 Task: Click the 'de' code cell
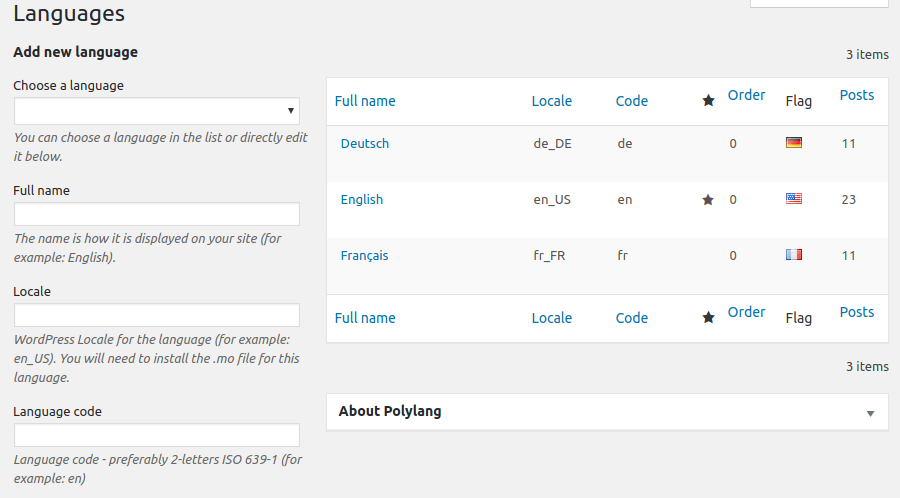coord(625,143)
